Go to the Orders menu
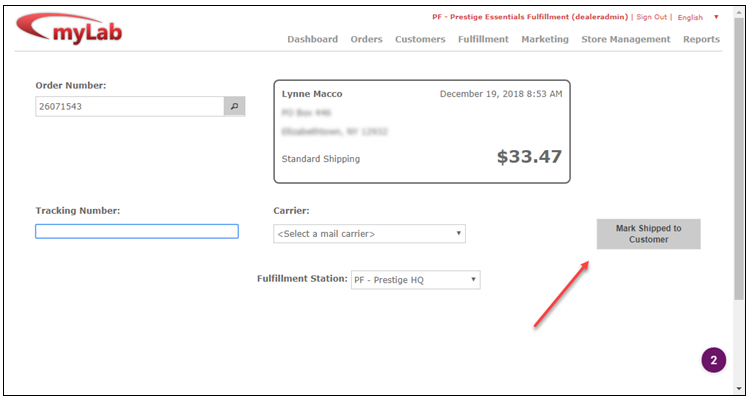The height and width of the screenshot is (399, 751). (x=366, y=39)
